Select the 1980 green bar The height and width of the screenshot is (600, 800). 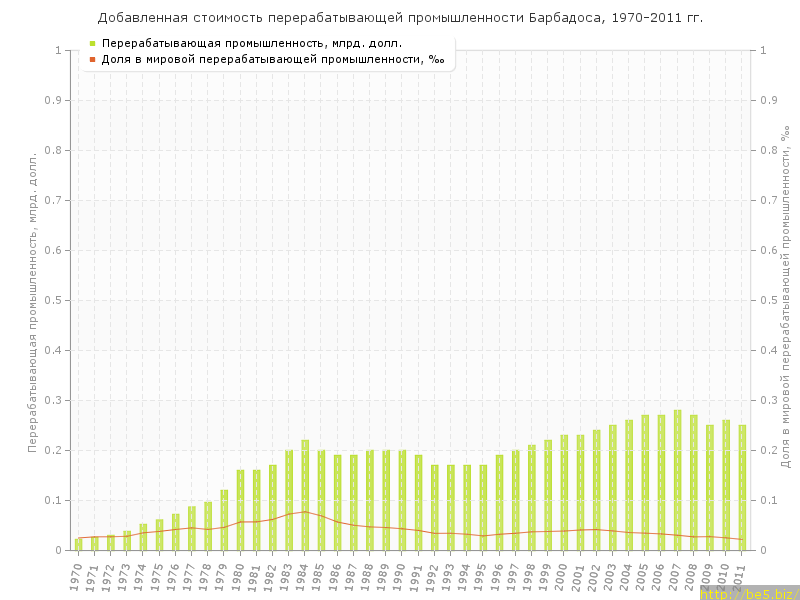tap(240, 510)
